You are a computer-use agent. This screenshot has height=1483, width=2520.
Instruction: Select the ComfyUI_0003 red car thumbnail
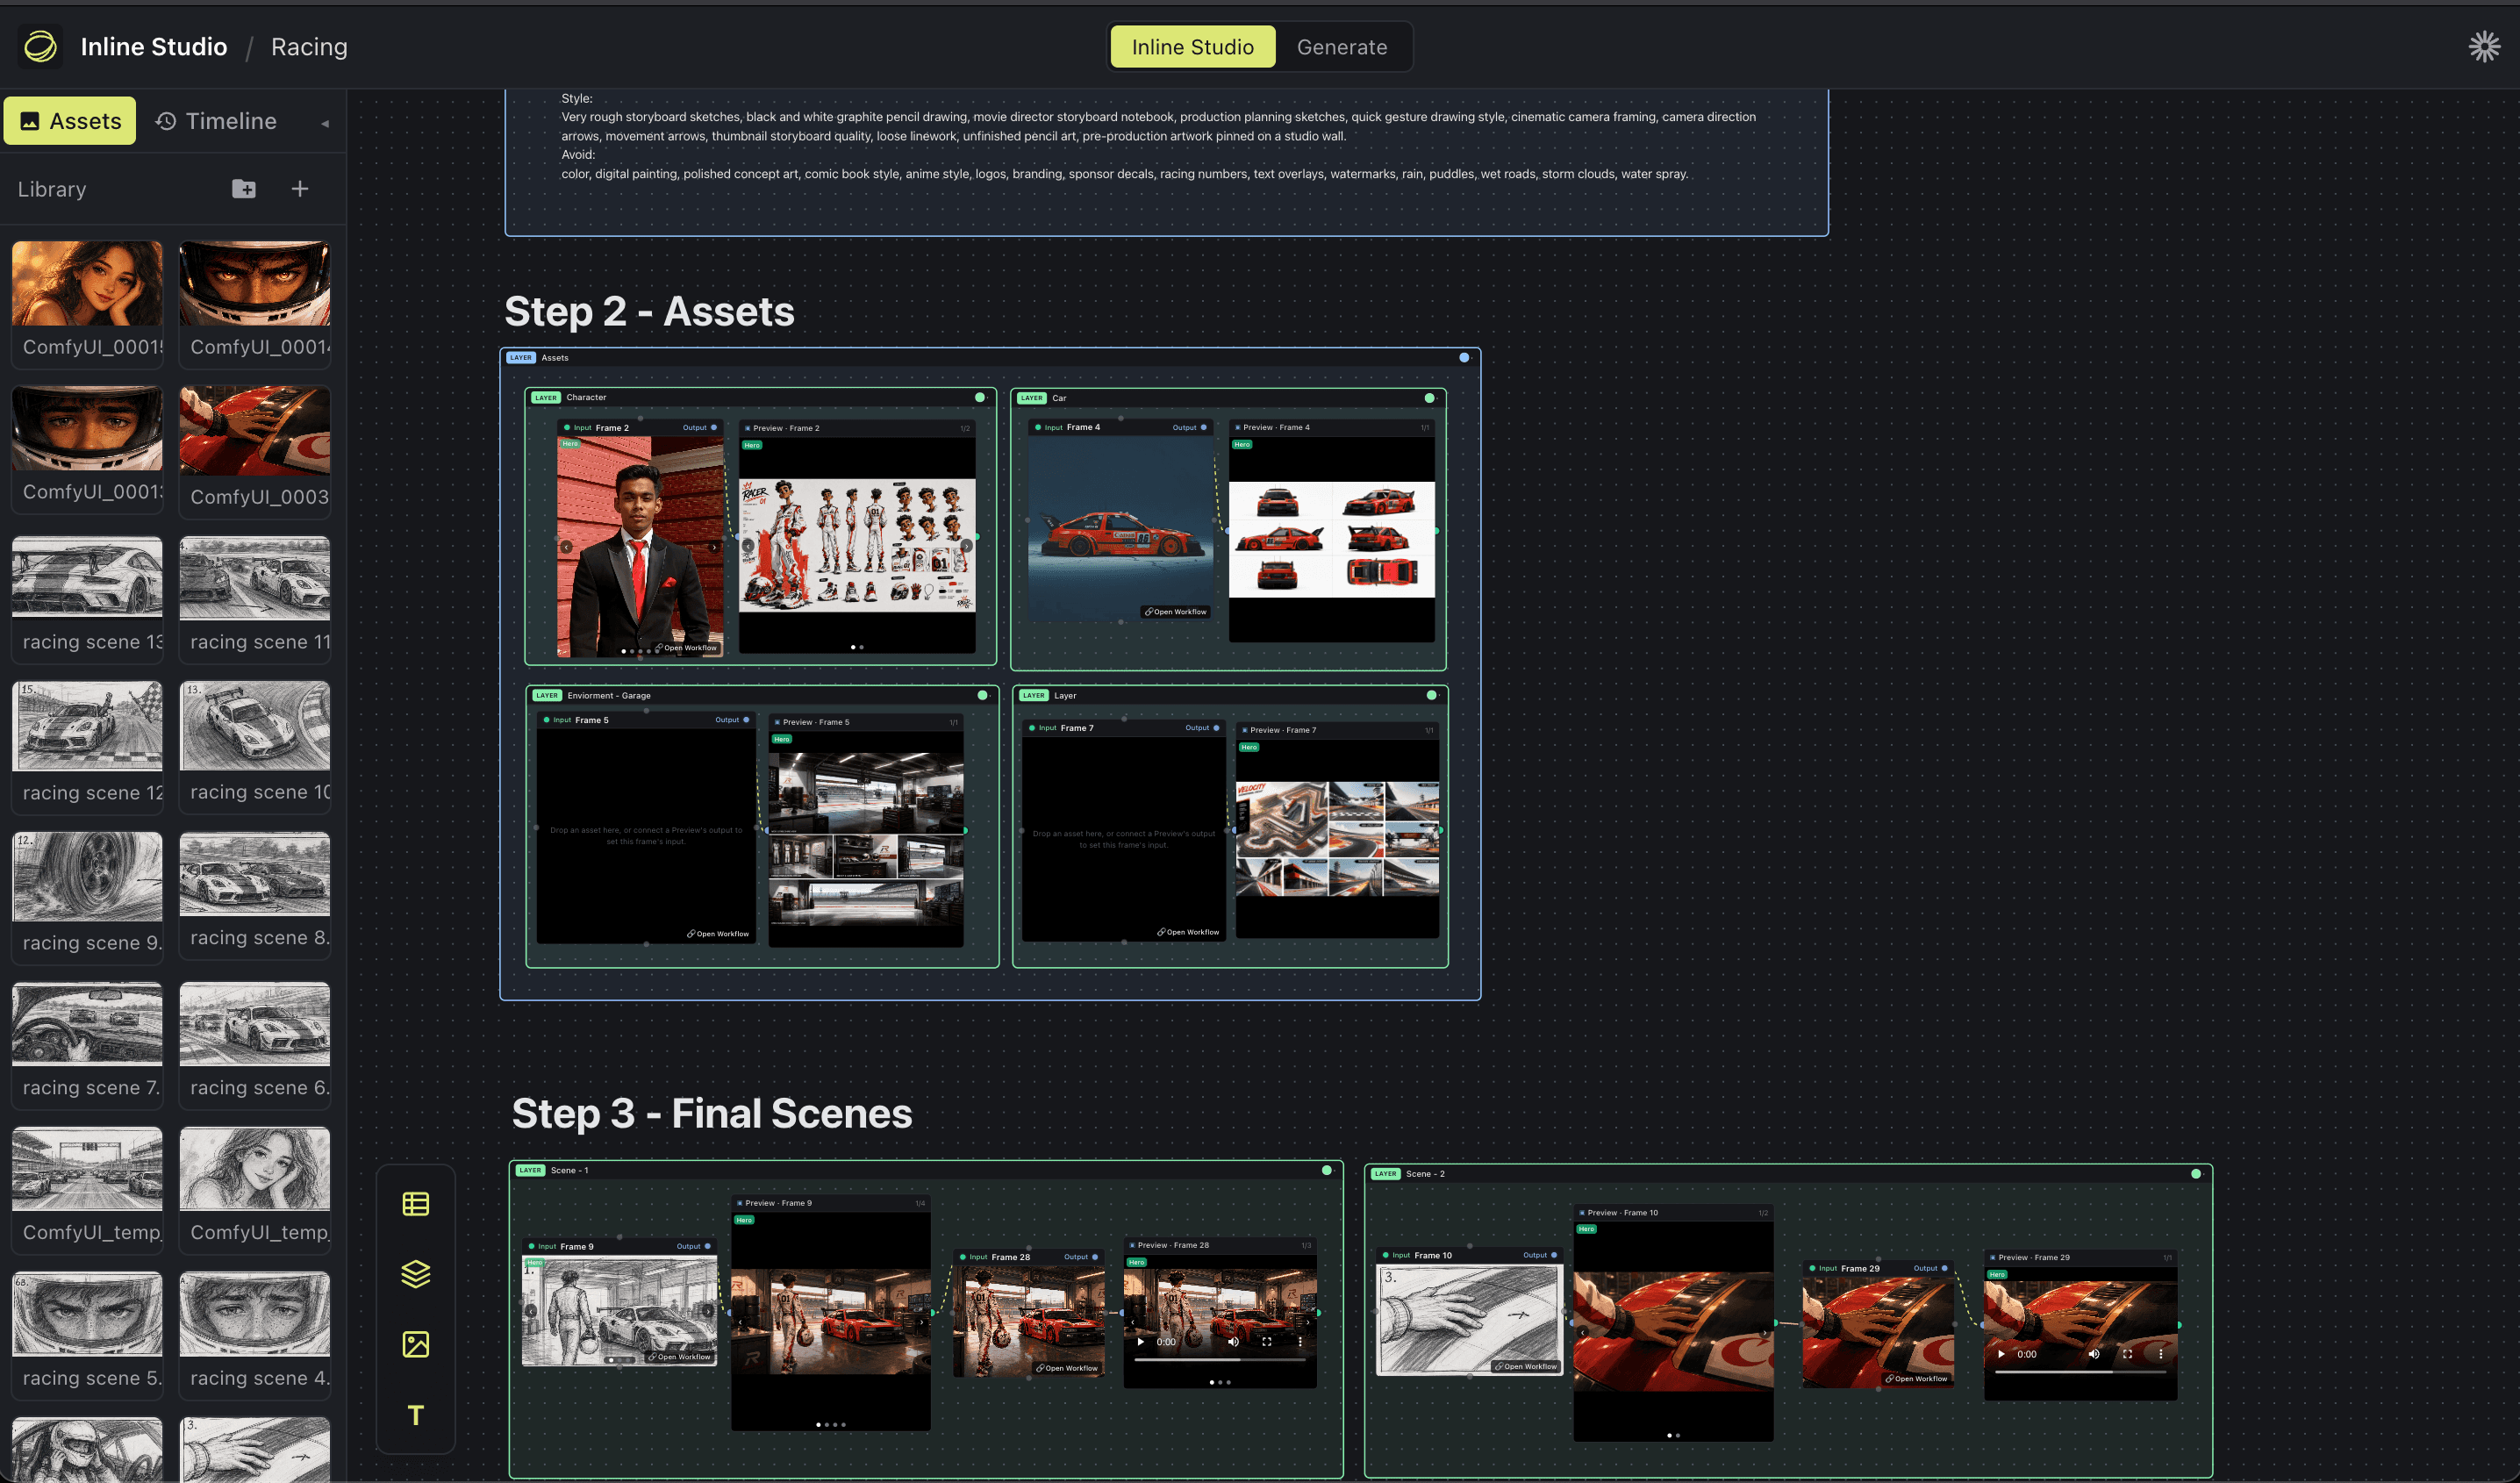pyautogui.click(x=255, y=431)
